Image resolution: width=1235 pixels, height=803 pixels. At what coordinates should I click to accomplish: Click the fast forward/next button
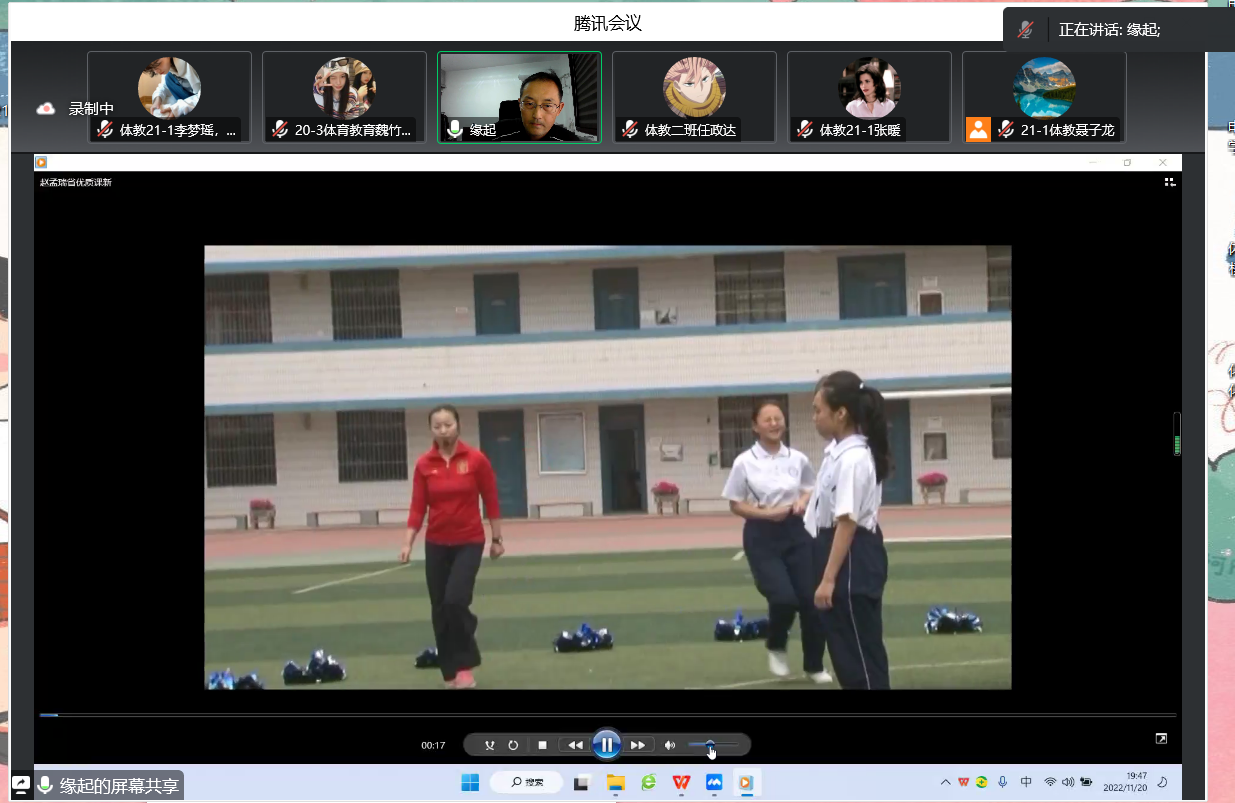click(638, 745)
